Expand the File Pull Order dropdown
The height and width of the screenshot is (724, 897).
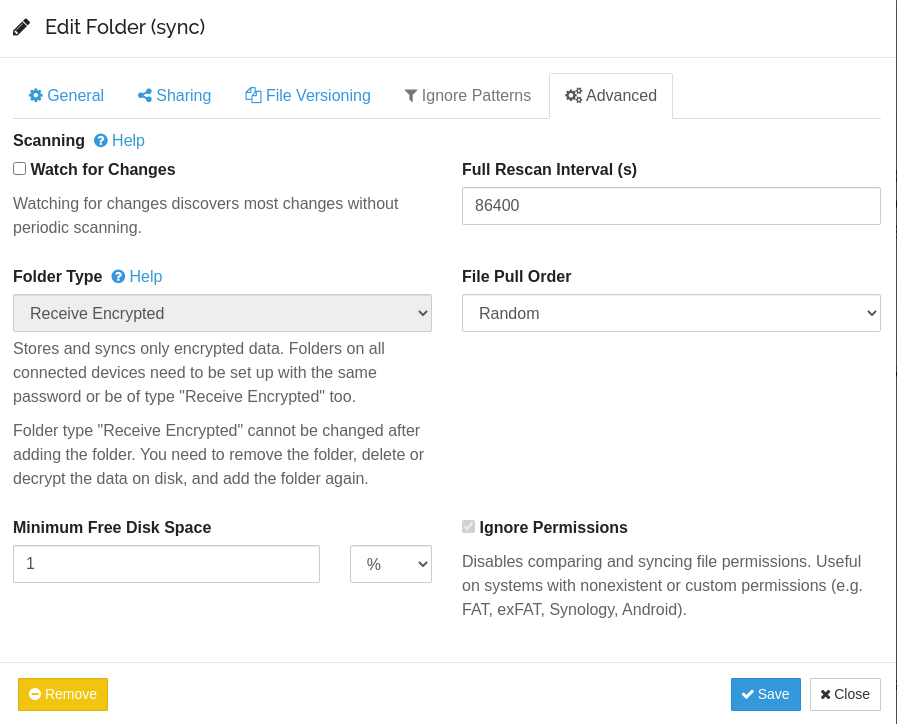[x=671, y=313]
